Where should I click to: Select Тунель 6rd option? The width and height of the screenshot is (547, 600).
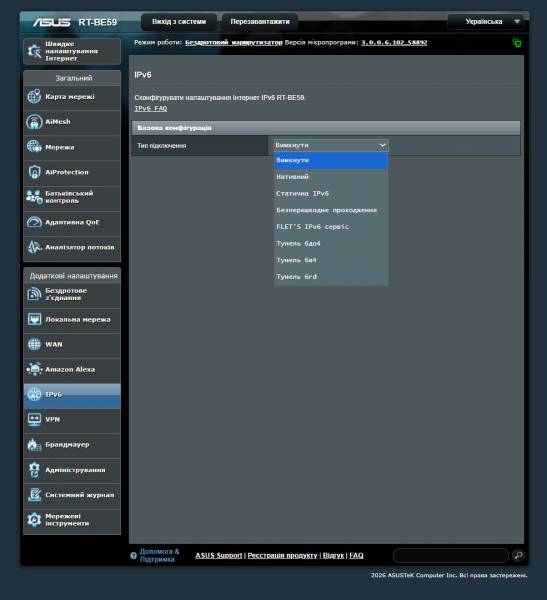331,277
